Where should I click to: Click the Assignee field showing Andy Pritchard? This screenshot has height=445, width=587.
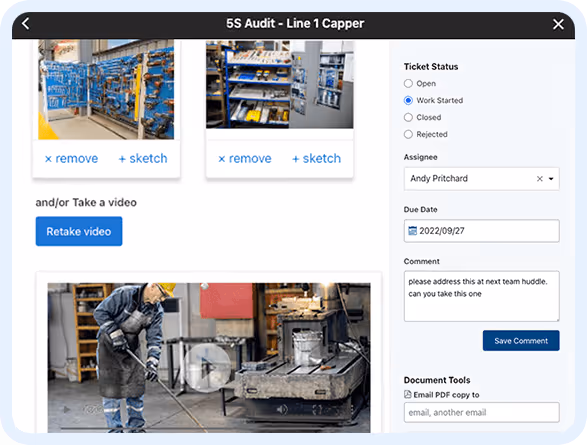481,179
